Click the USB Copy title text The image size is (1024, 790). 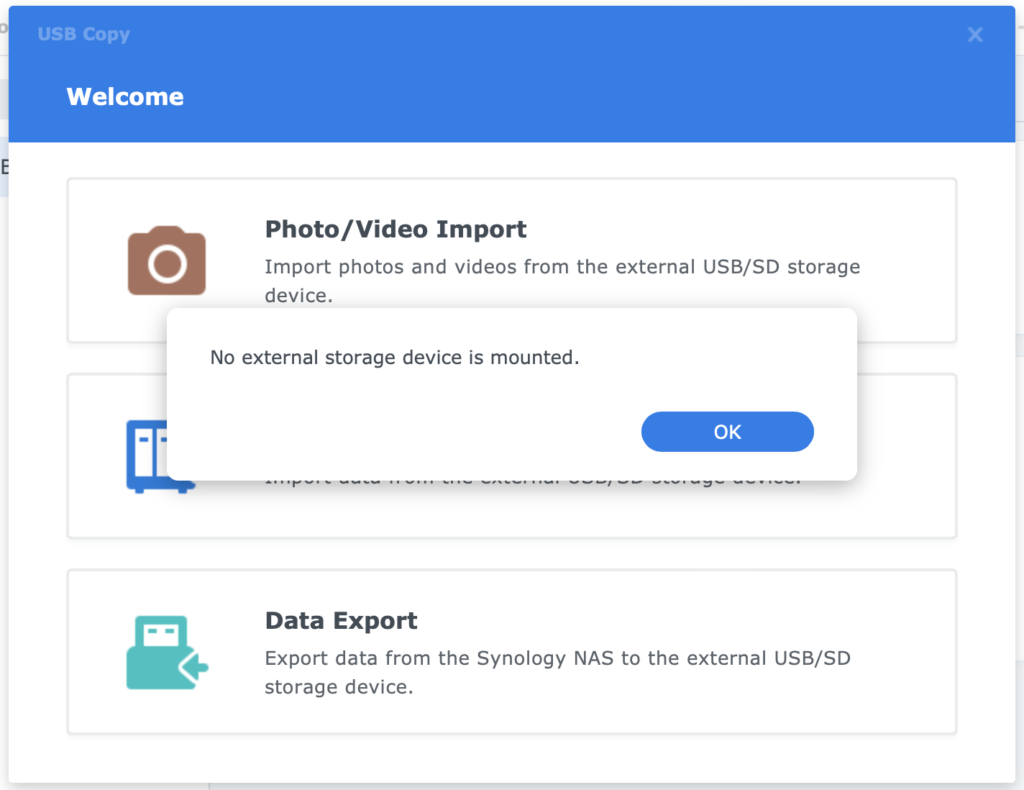tap(83, 33)
